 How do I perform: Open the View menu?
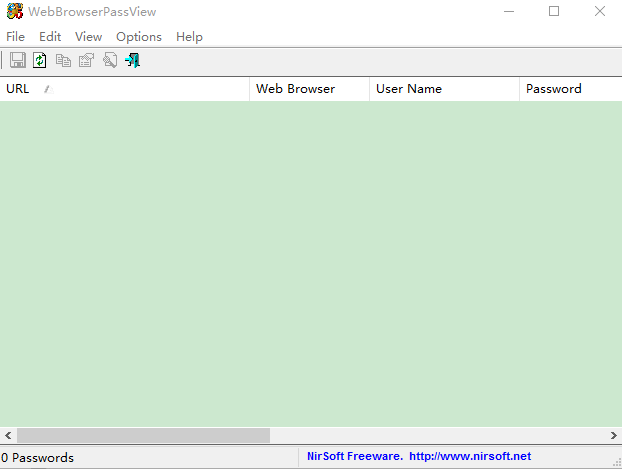click(89, 37)
